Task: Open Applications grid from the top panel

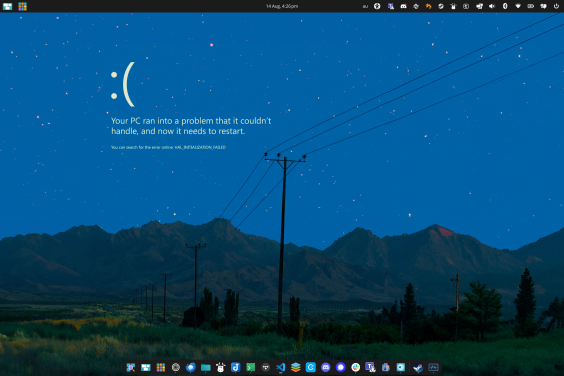Action: point(22,6)
